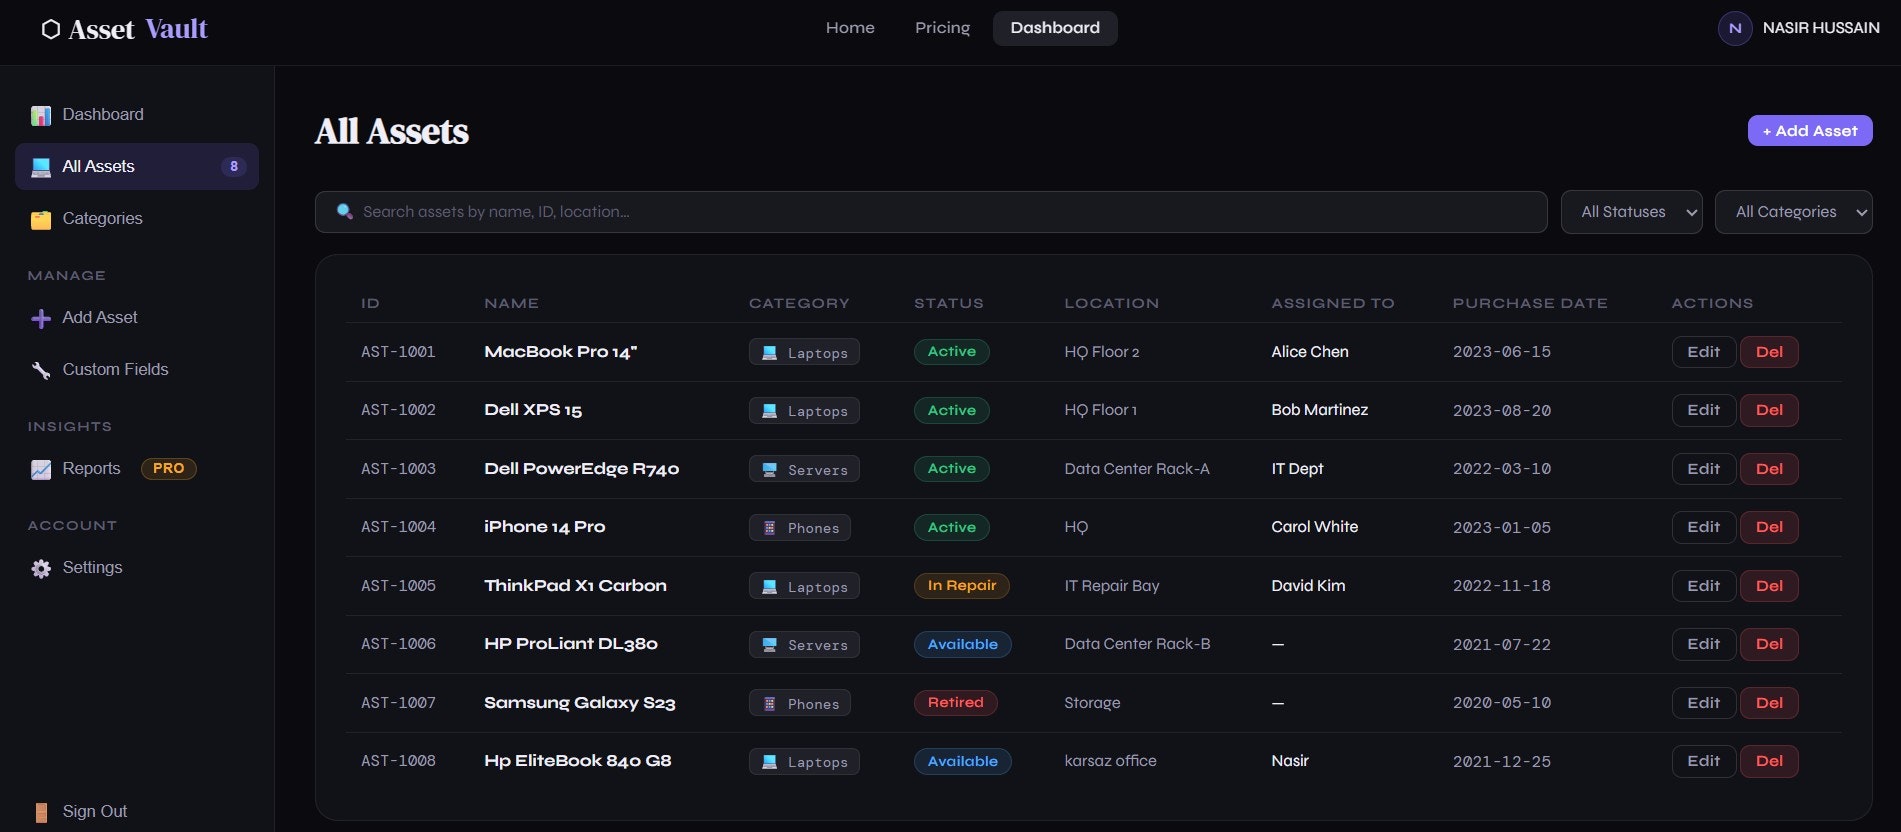The width and height of the screenshot is (1901, 832).
Task: Open Pricing in top navigation
Action: 942,28
